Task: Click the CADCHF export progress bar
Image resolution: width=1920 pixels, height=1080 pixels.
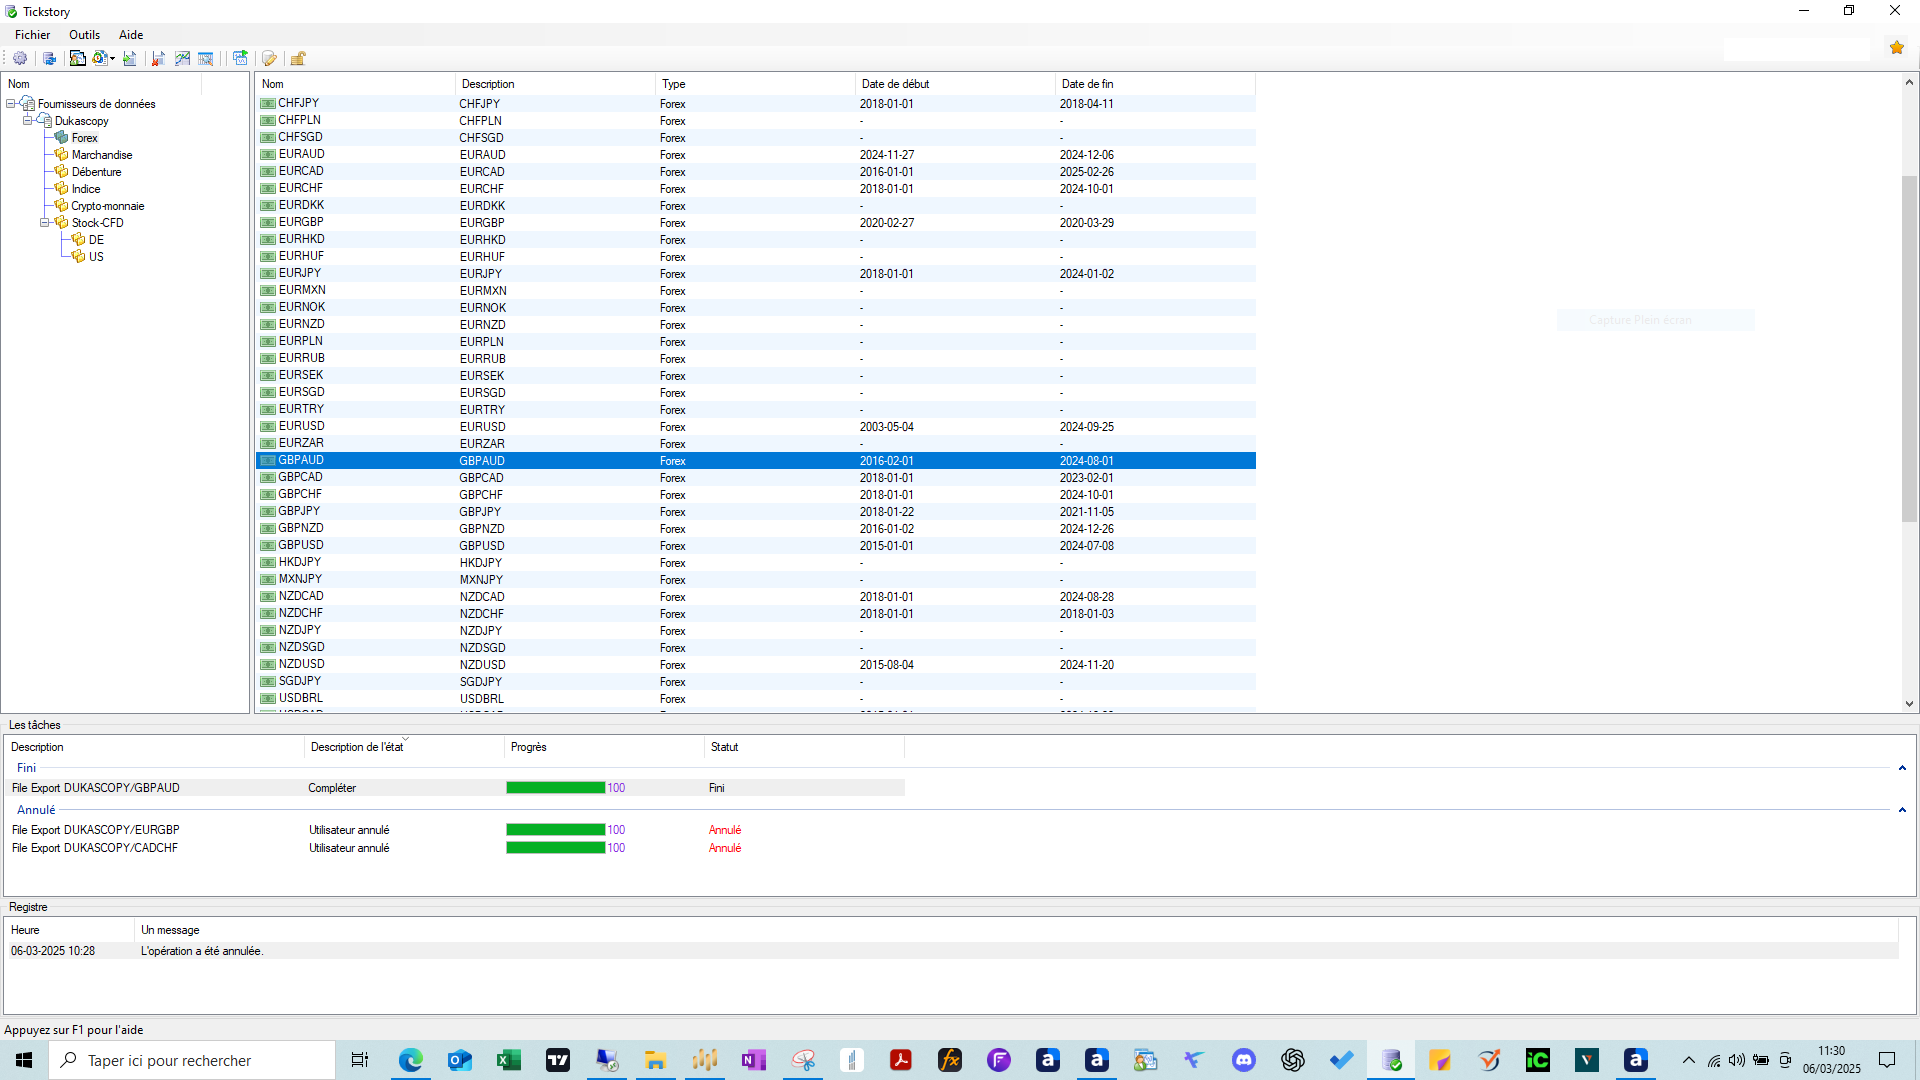Action: tap(555, 848)
